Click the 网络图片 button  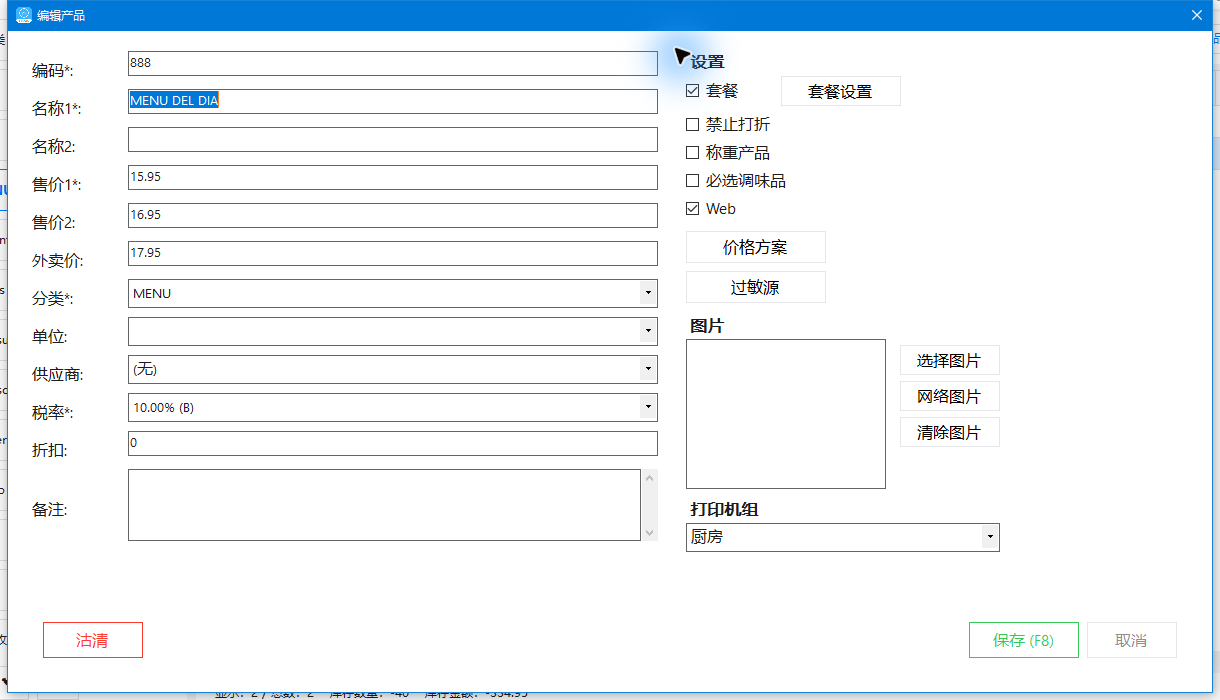tap(950, 396)
